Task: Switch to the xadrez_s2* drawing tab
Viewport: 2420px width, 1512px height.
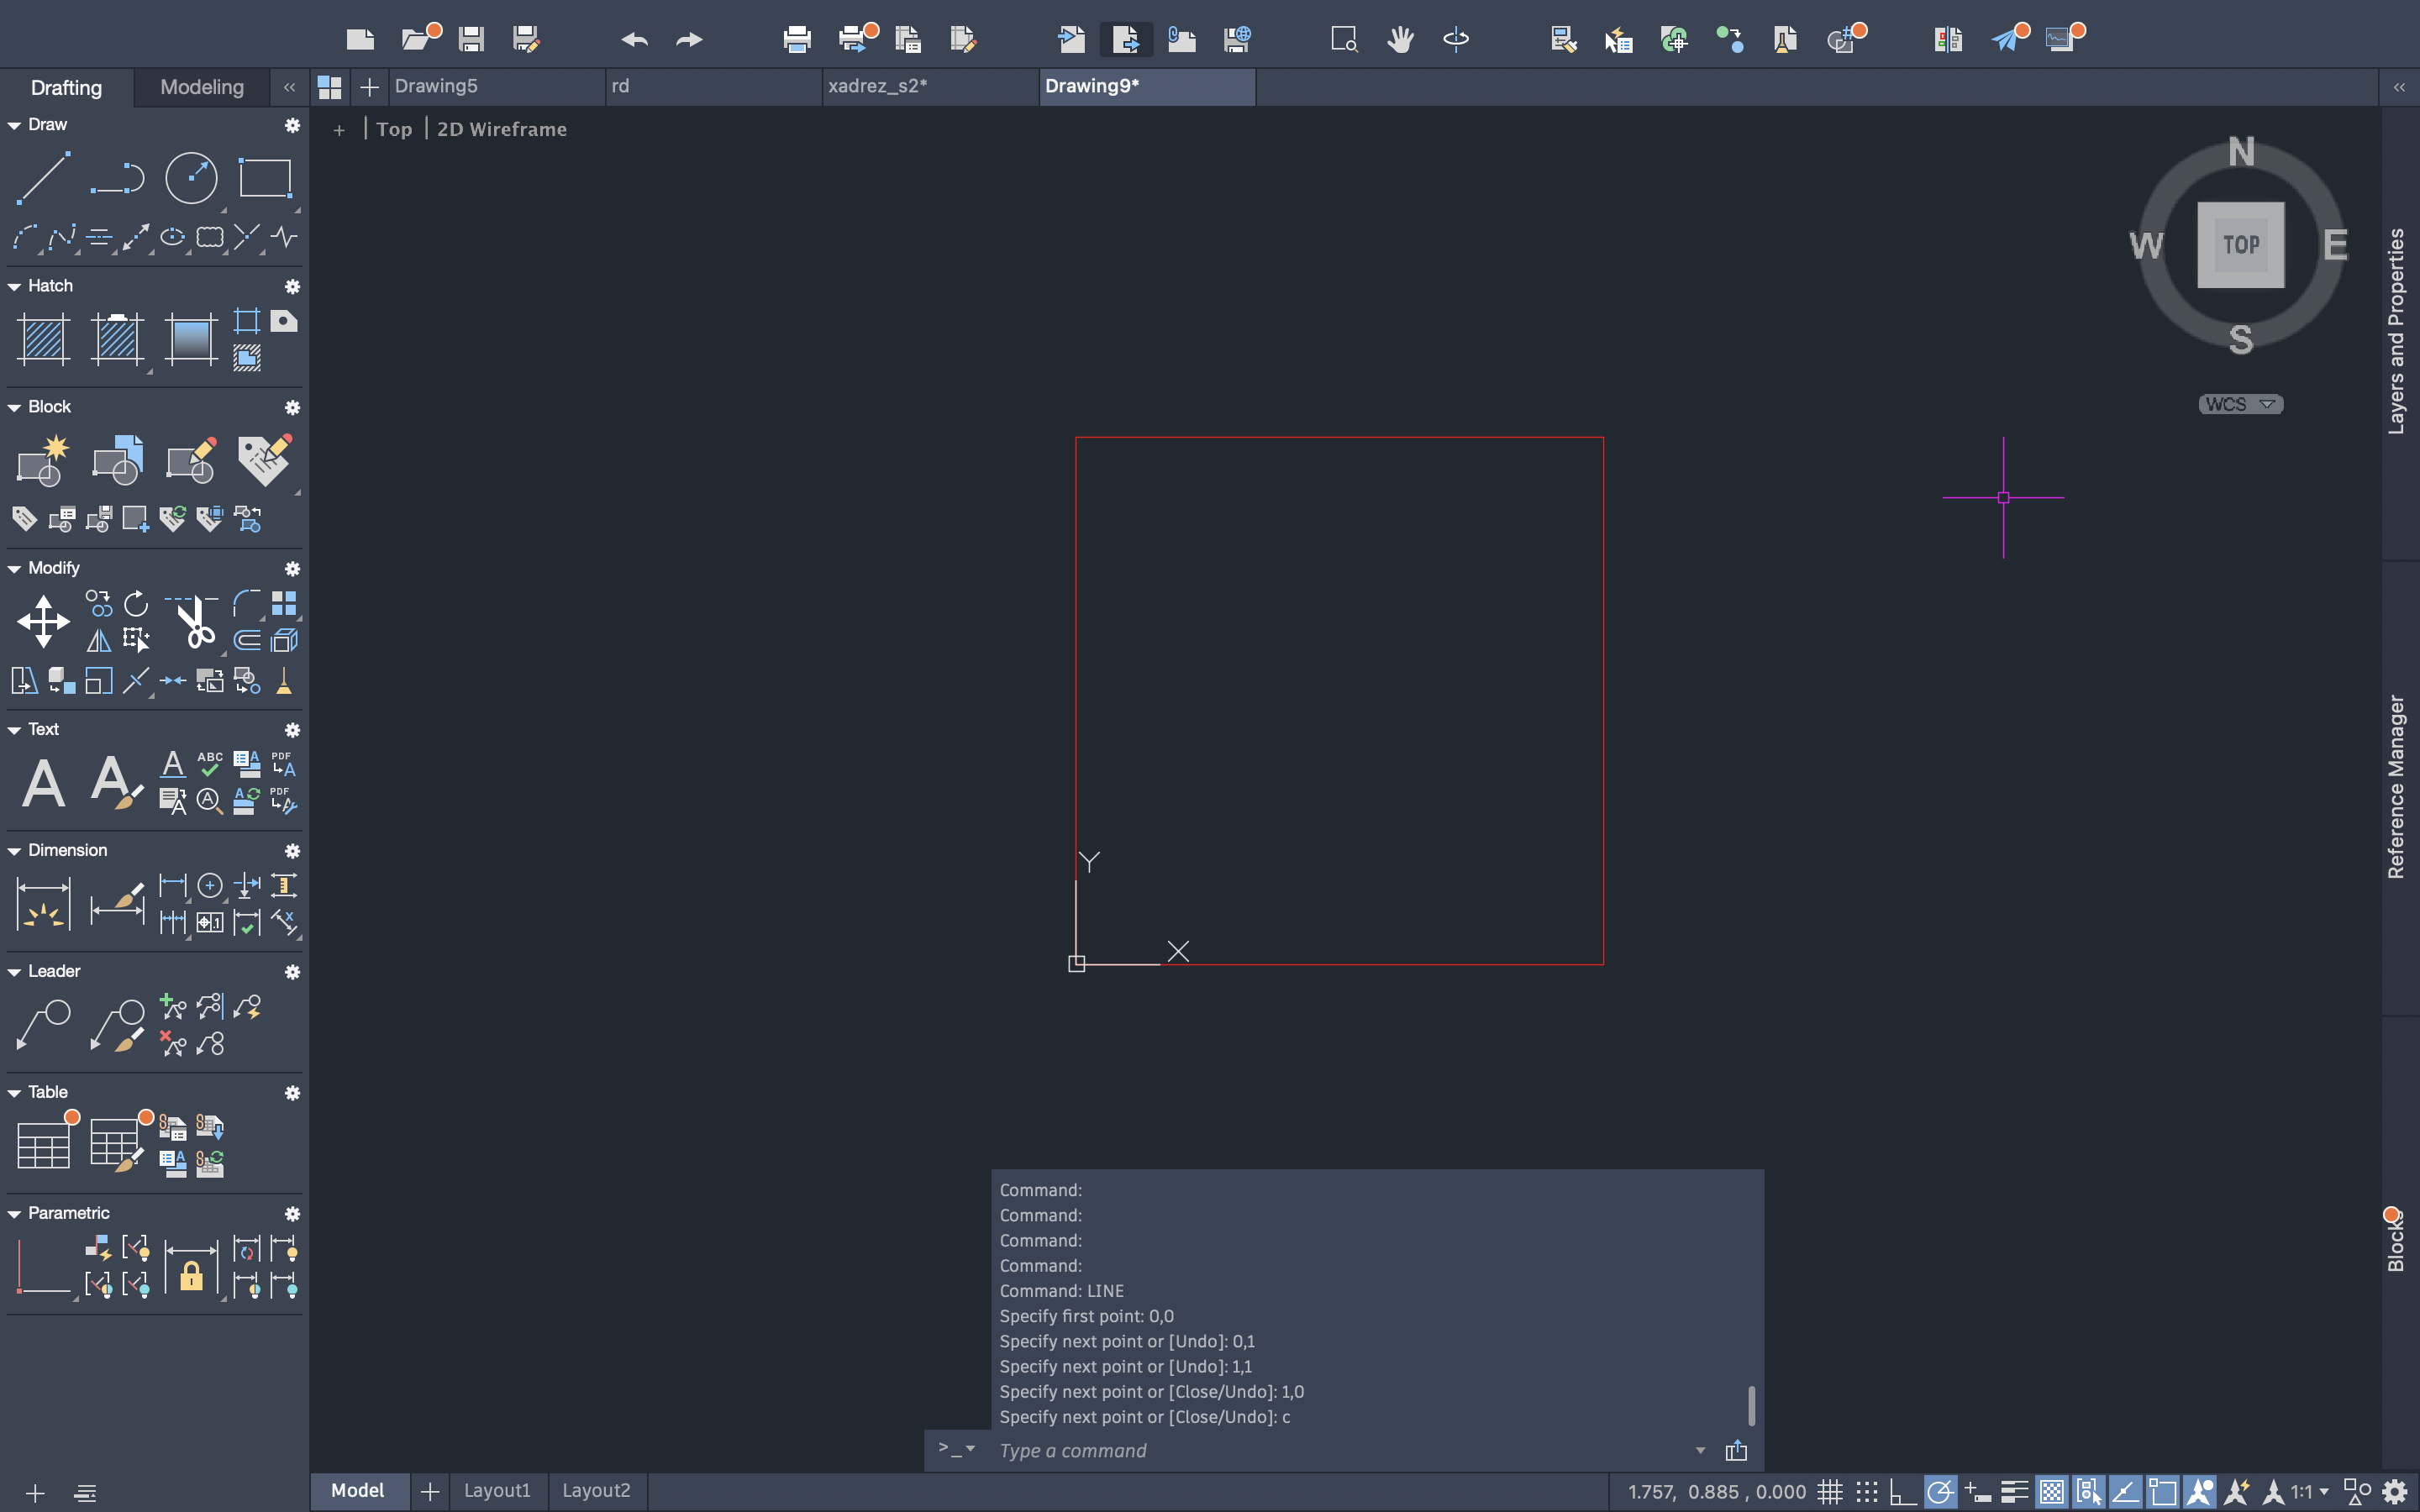Action: tap(877, 86)
